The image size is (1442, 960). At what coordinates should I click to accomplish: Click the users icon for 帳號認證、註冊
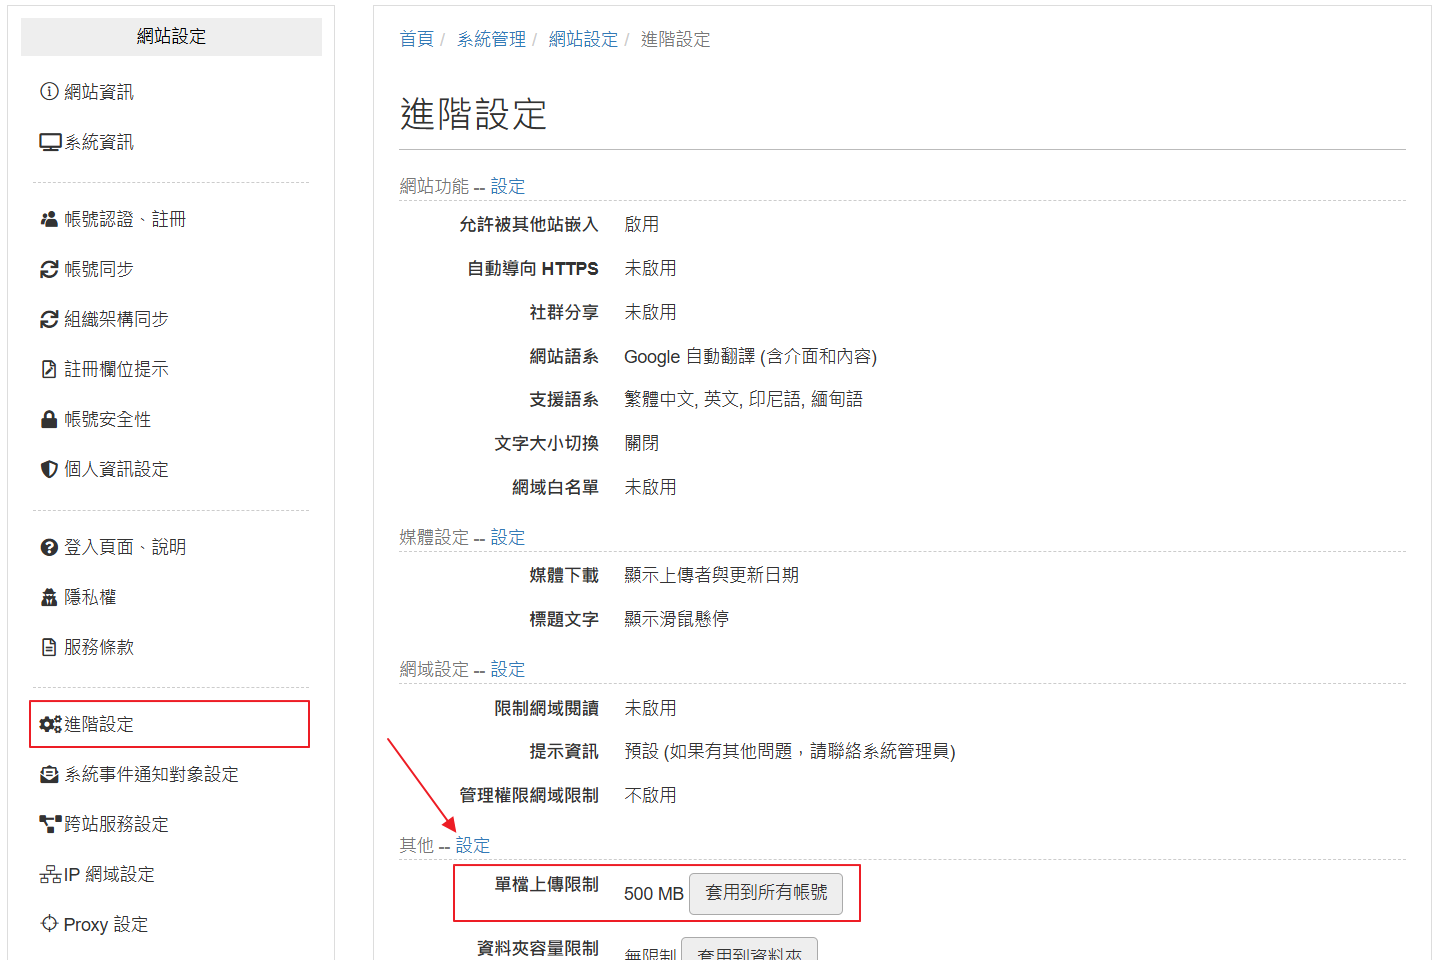[49, 219]
